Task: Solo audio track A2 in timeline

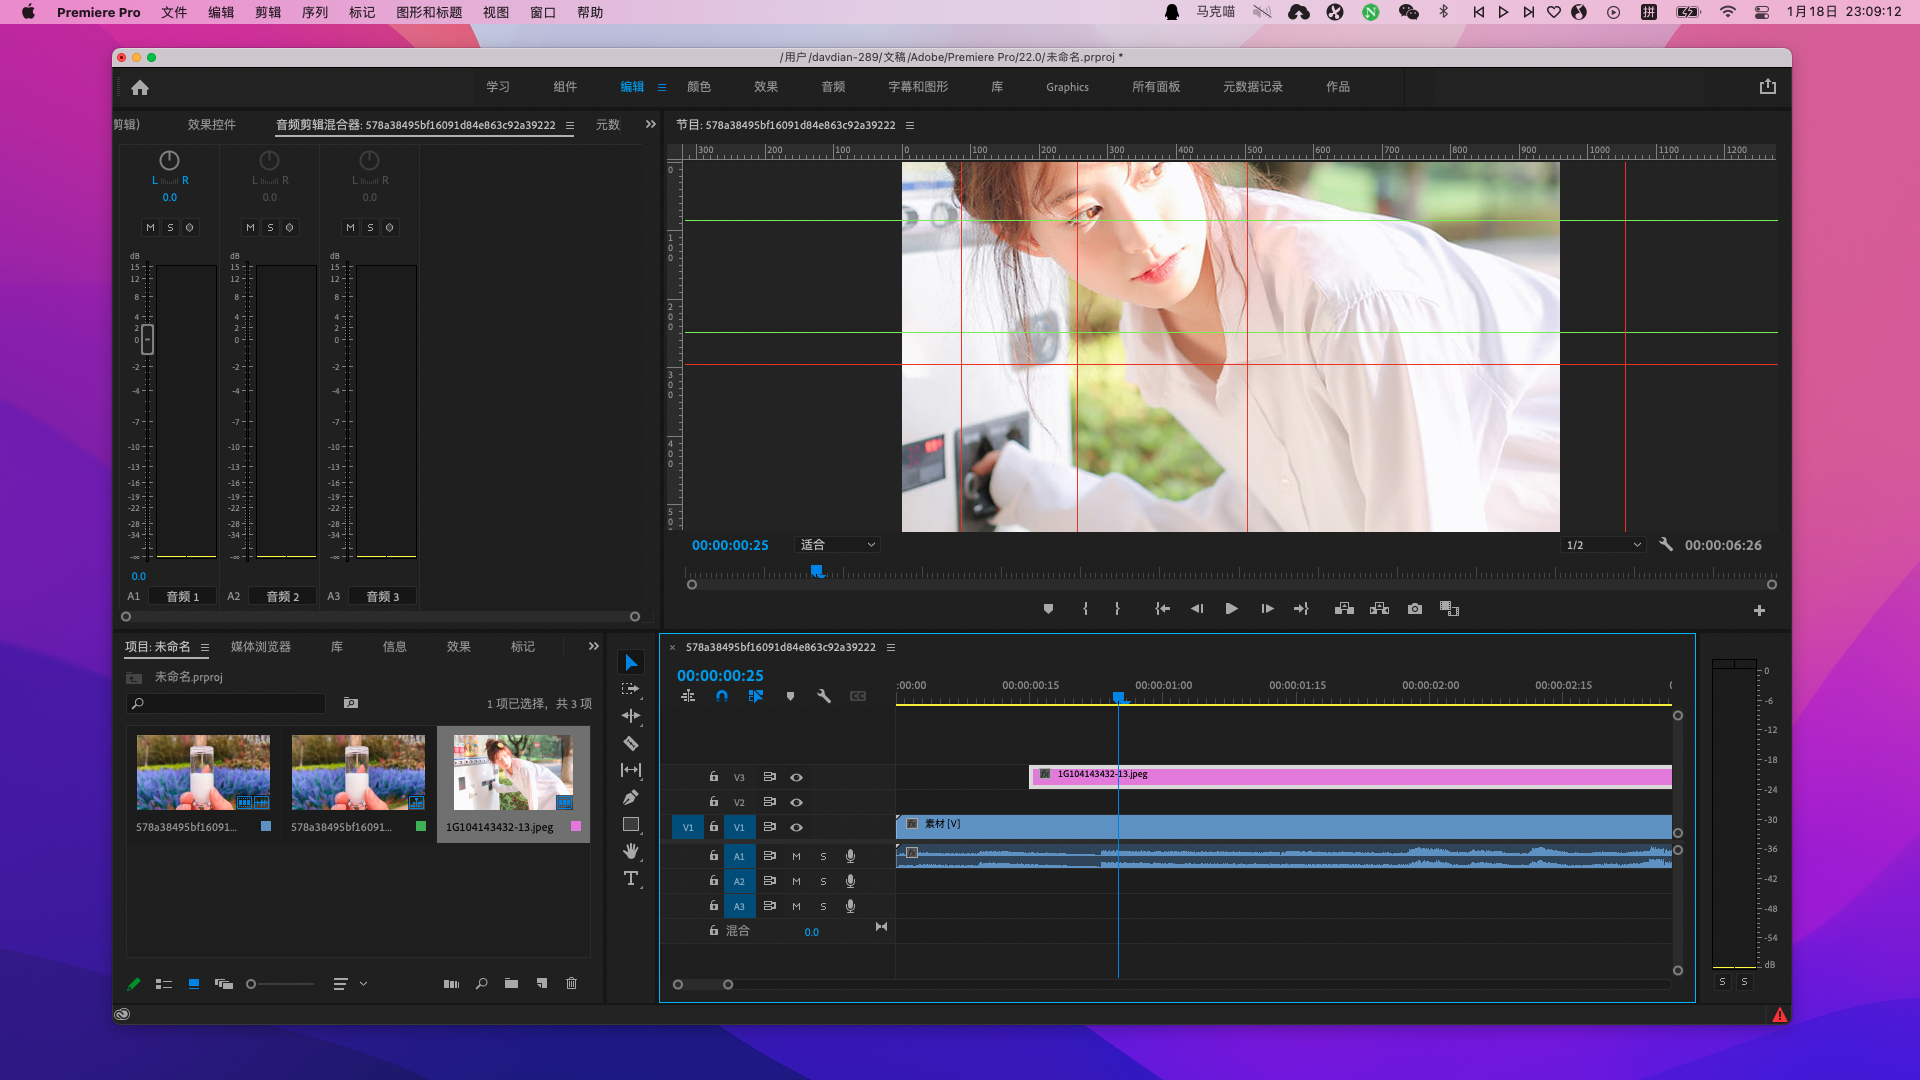Action: coord(823,881)
